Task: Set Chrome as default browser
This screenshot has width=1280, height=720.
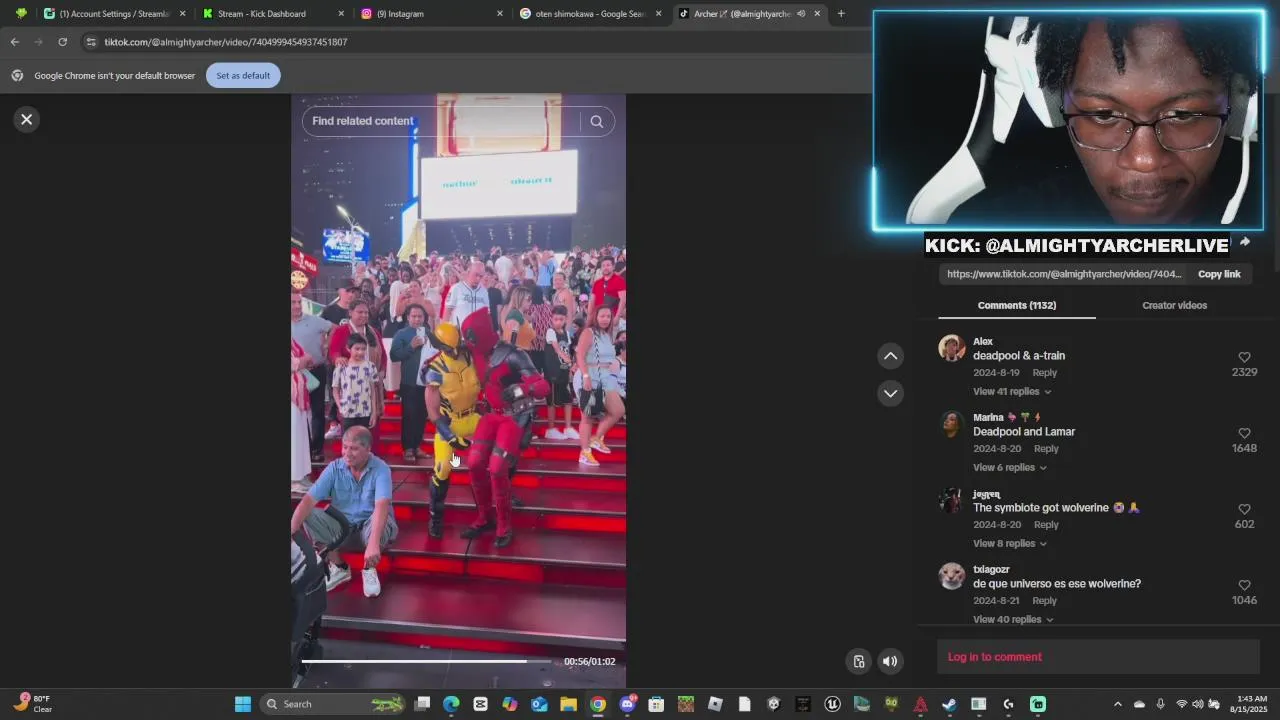Action: [x=243, y=76]
